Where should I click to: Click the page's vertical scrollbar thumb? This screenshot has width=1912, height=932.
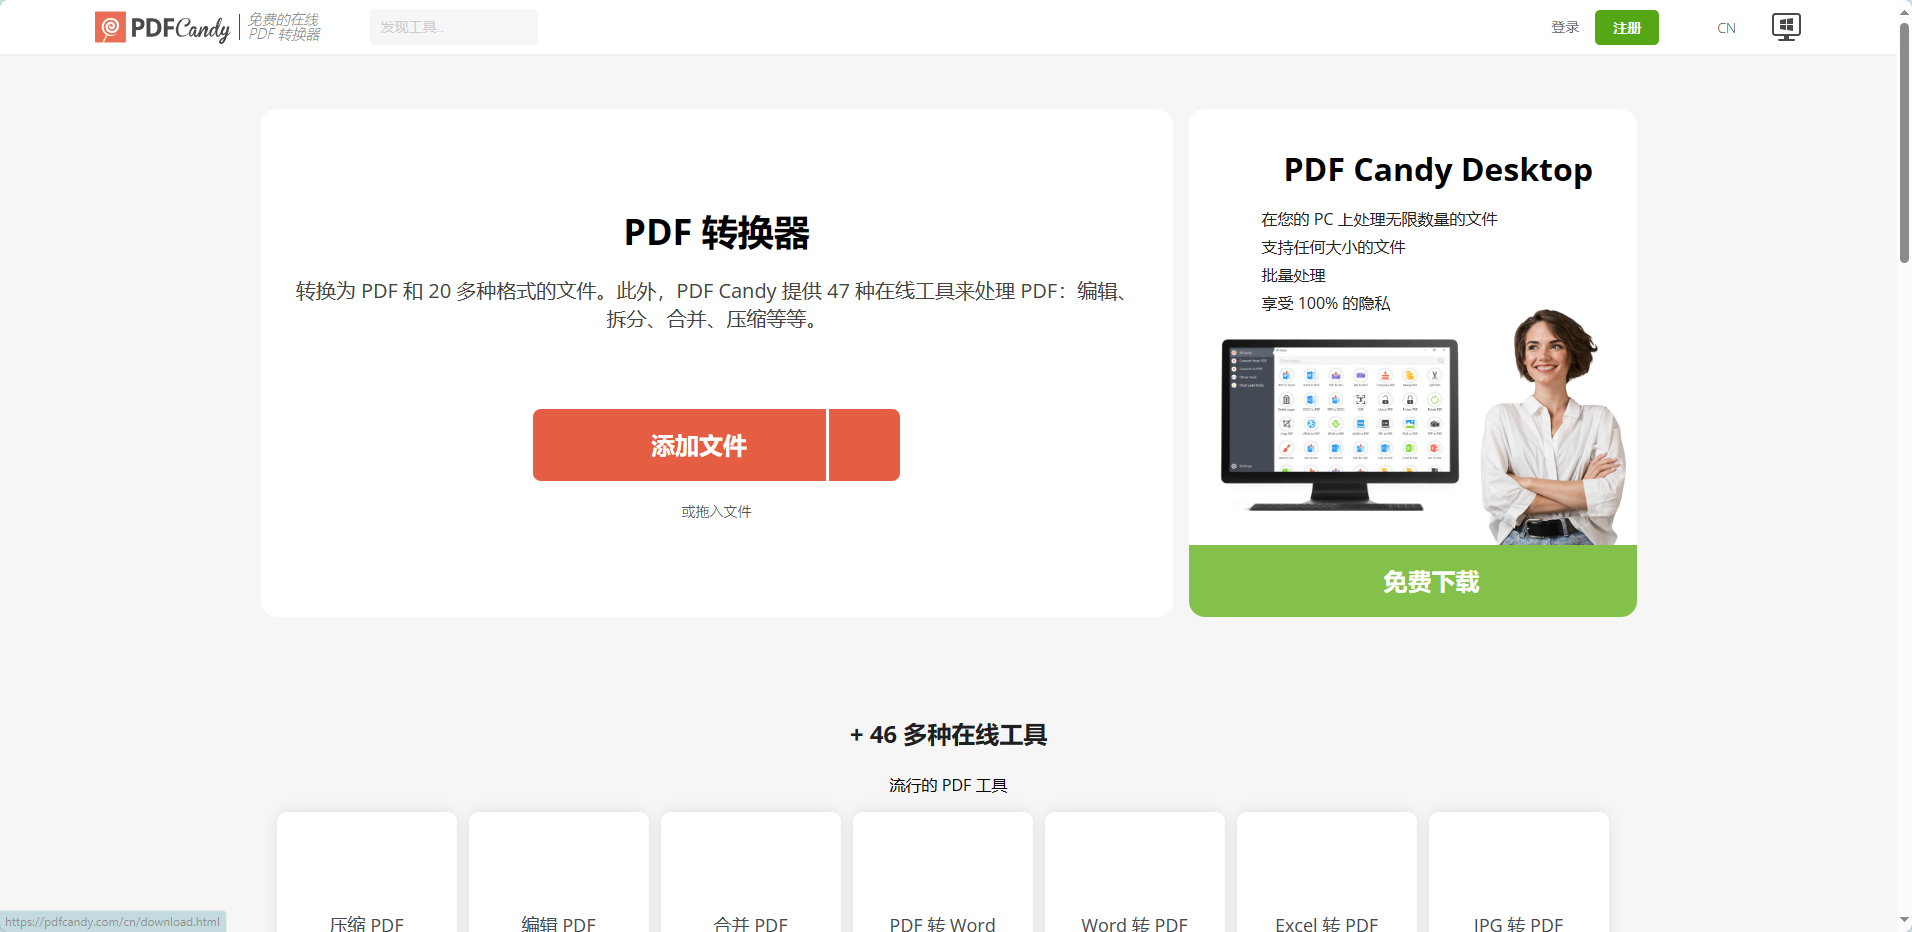1904,142
